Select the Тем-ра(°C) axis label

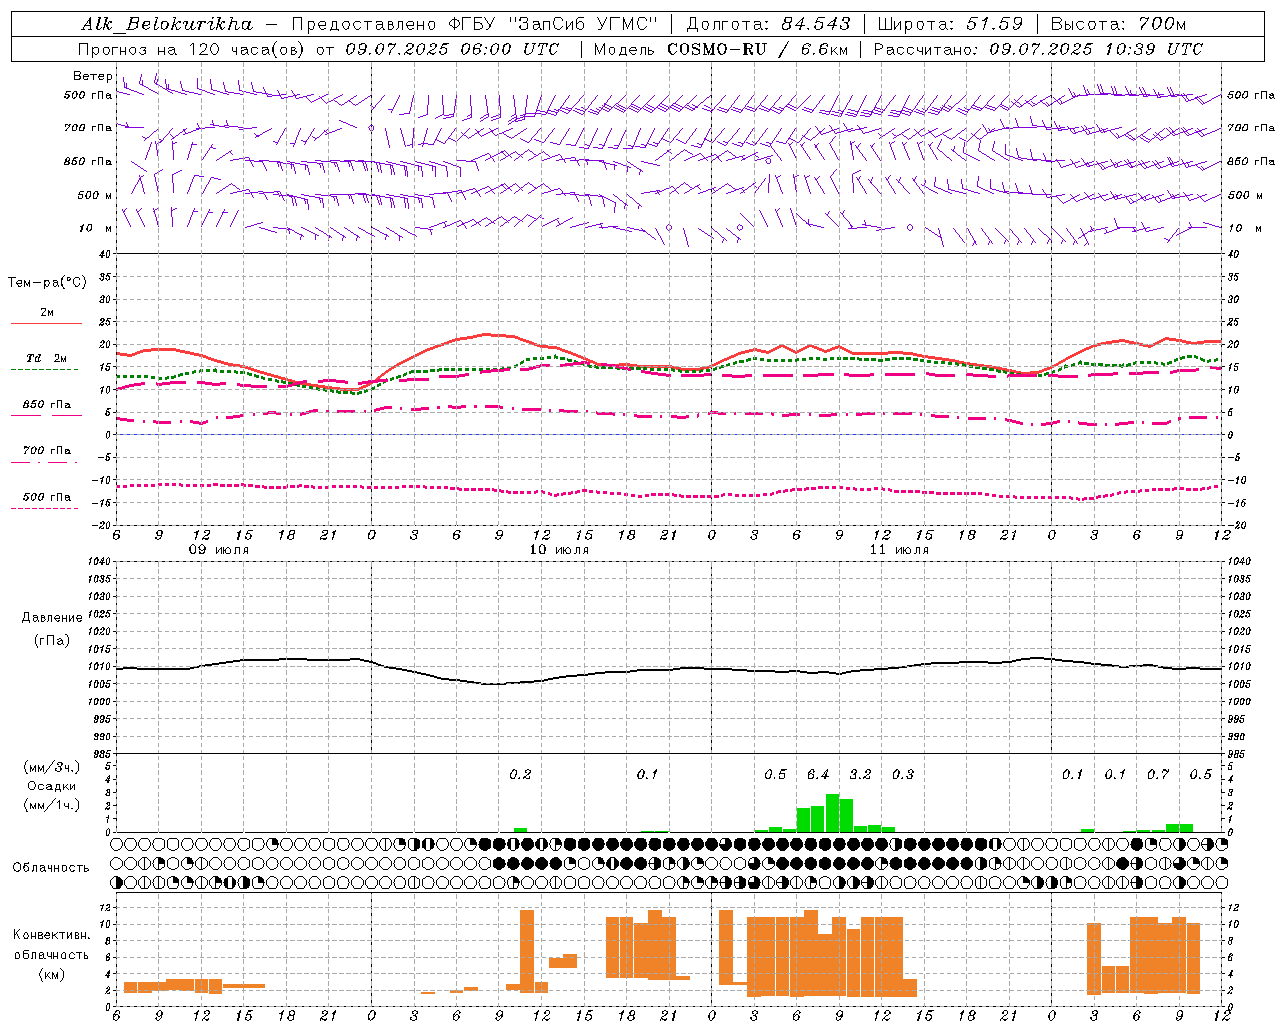tap(47, 283)
